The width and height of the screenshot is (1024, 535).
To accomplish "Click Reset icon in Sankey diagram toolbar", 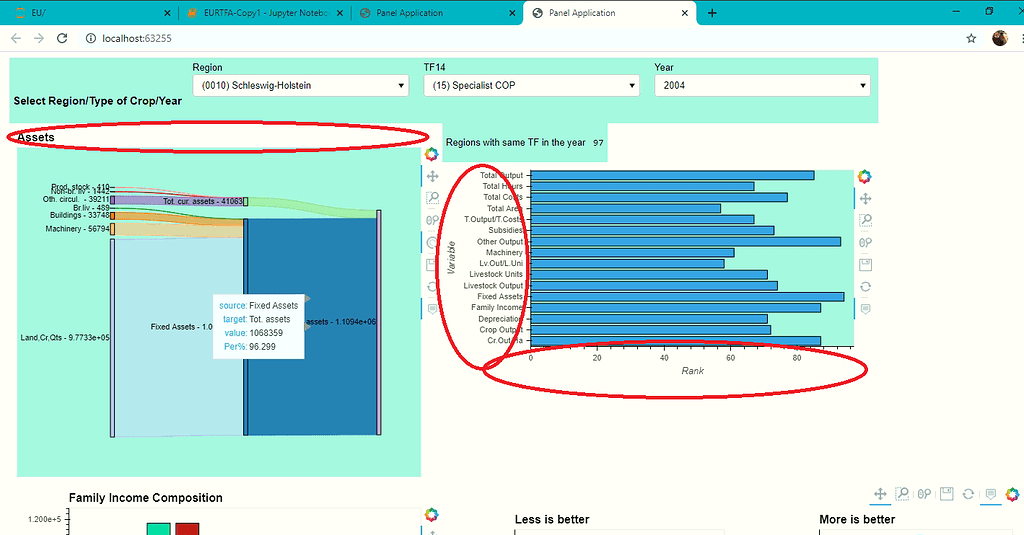I will tap(432, 286).
